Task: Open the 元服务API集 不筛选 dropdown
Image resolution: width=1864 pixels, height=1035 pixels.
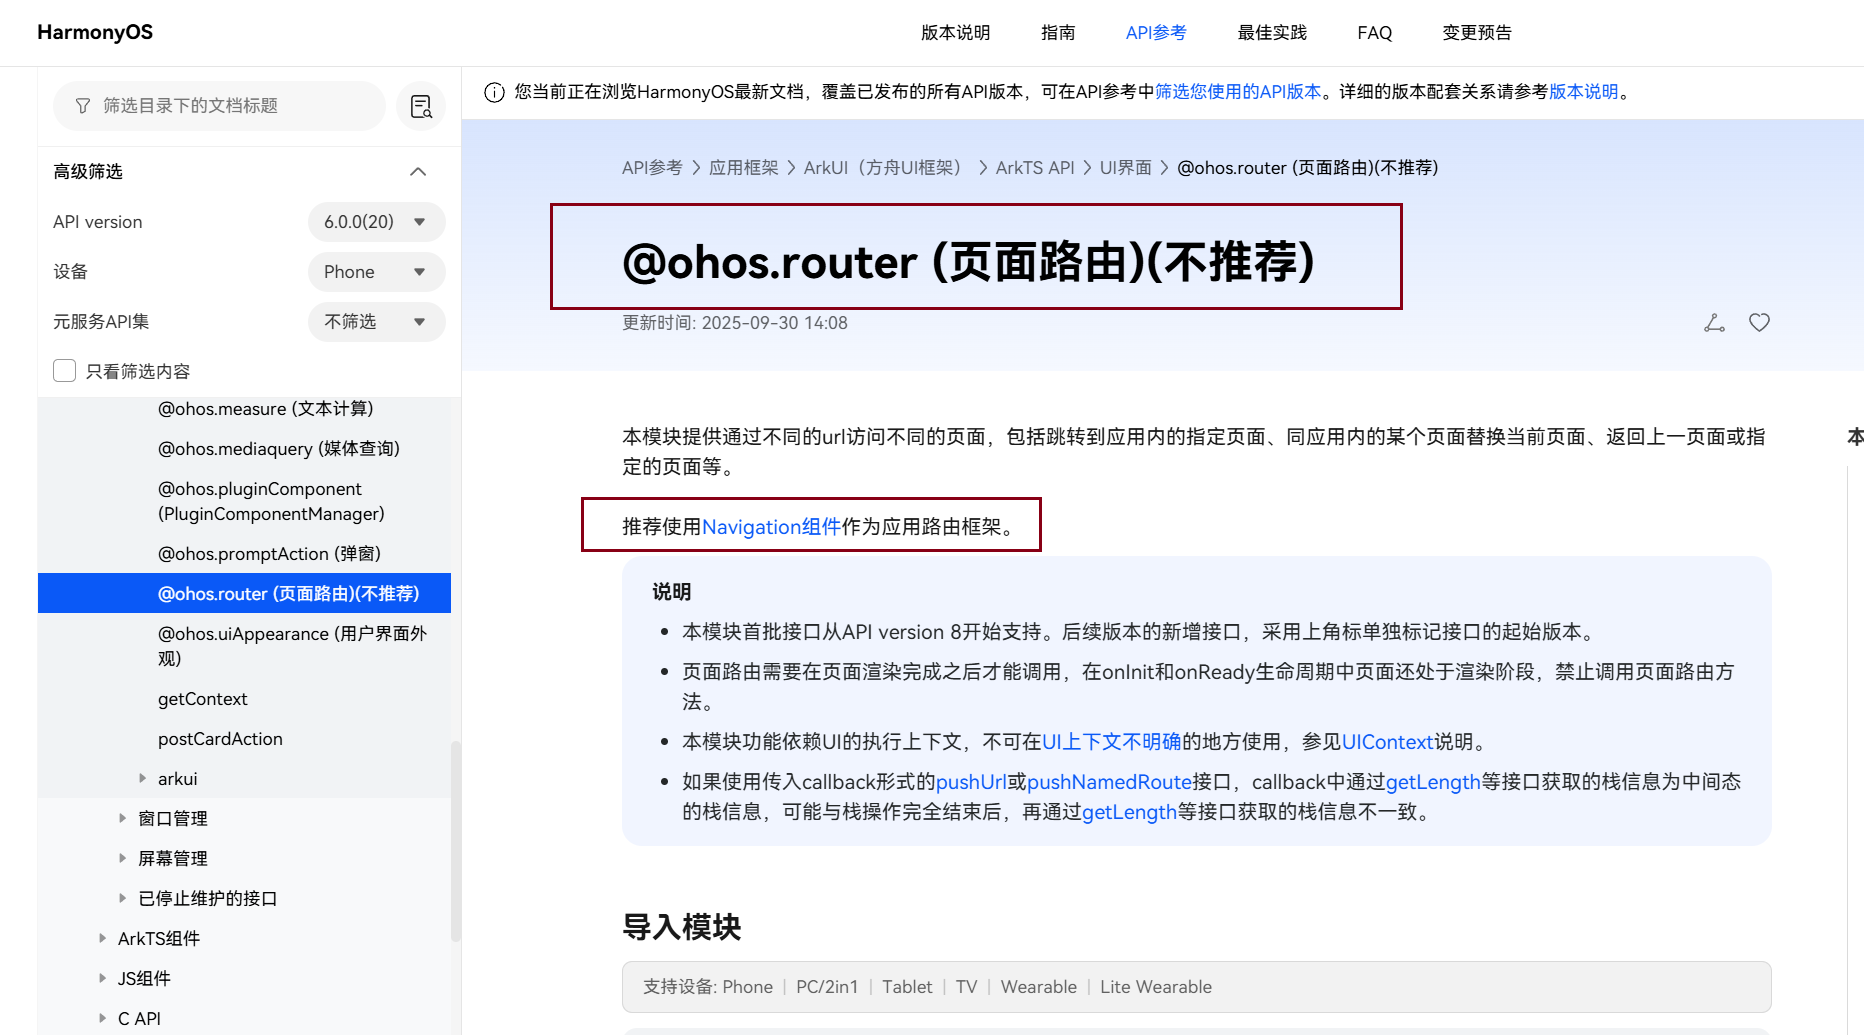Action: 376,322
